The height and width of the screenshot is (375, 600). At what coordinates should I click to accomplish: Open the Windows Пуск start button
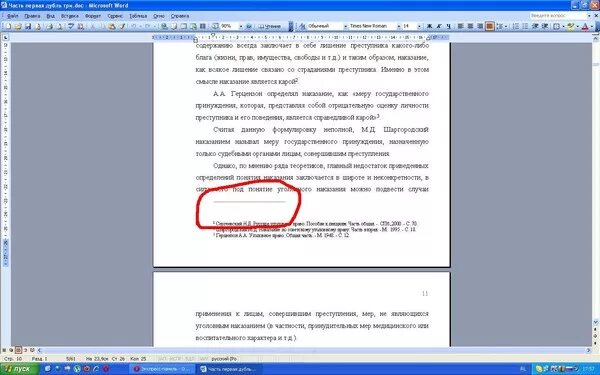pyautogui.click(x=19, y=369)
